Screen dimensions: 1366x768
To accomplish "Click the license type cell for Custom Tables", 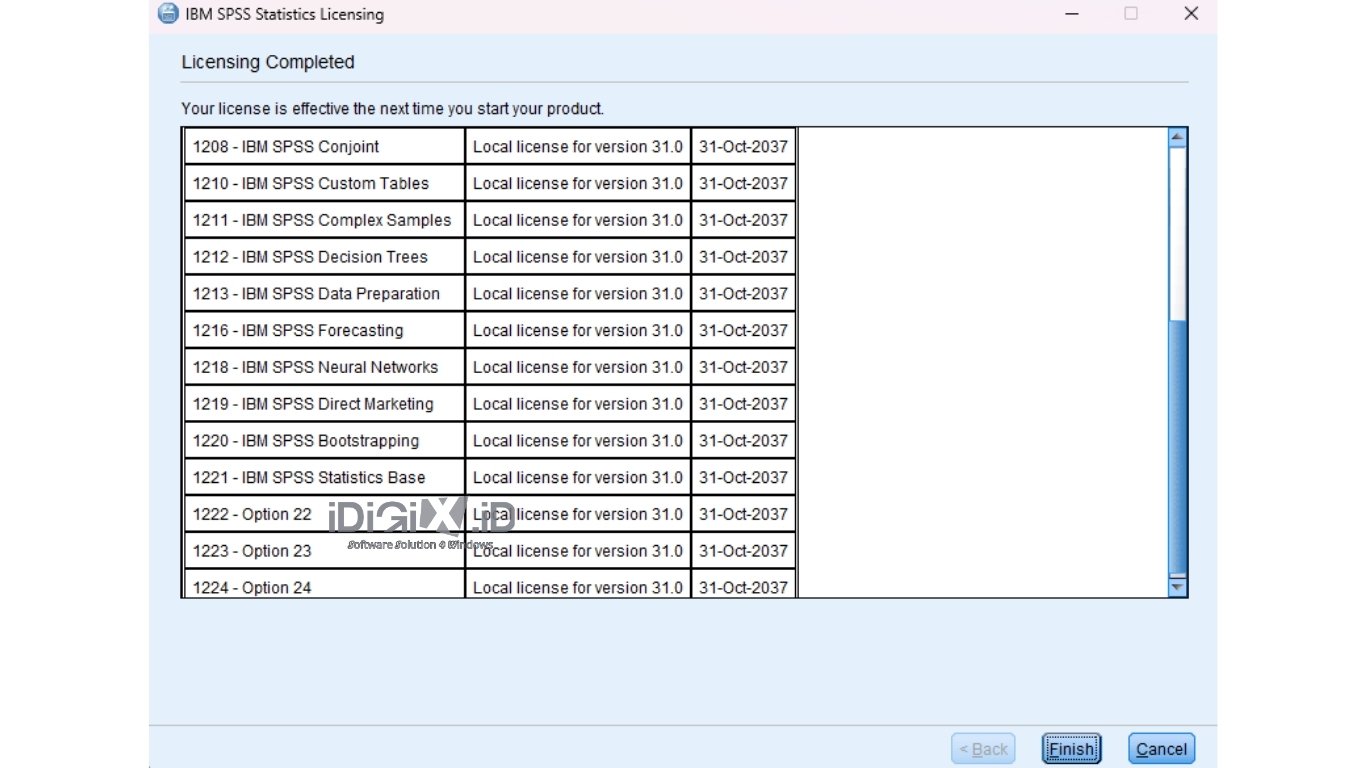I will point(578,184).
